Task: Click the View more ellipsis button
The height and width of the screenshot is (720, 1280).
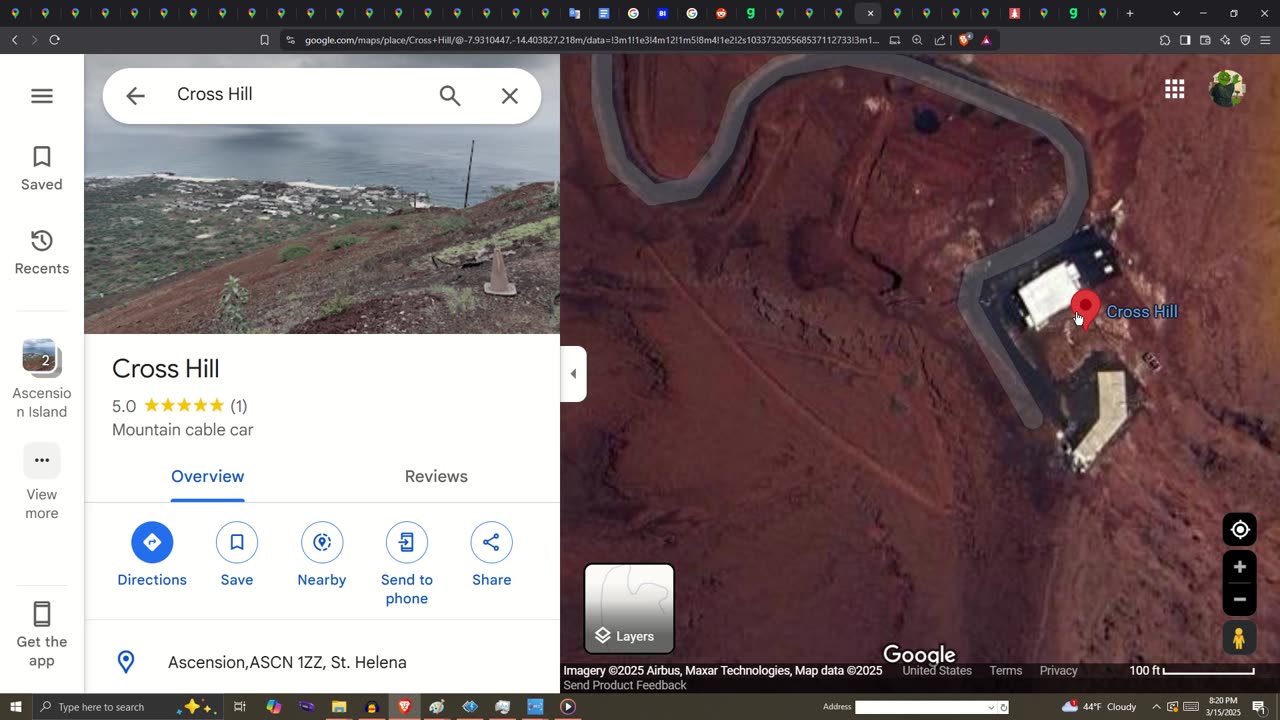Action: (42, 461)
